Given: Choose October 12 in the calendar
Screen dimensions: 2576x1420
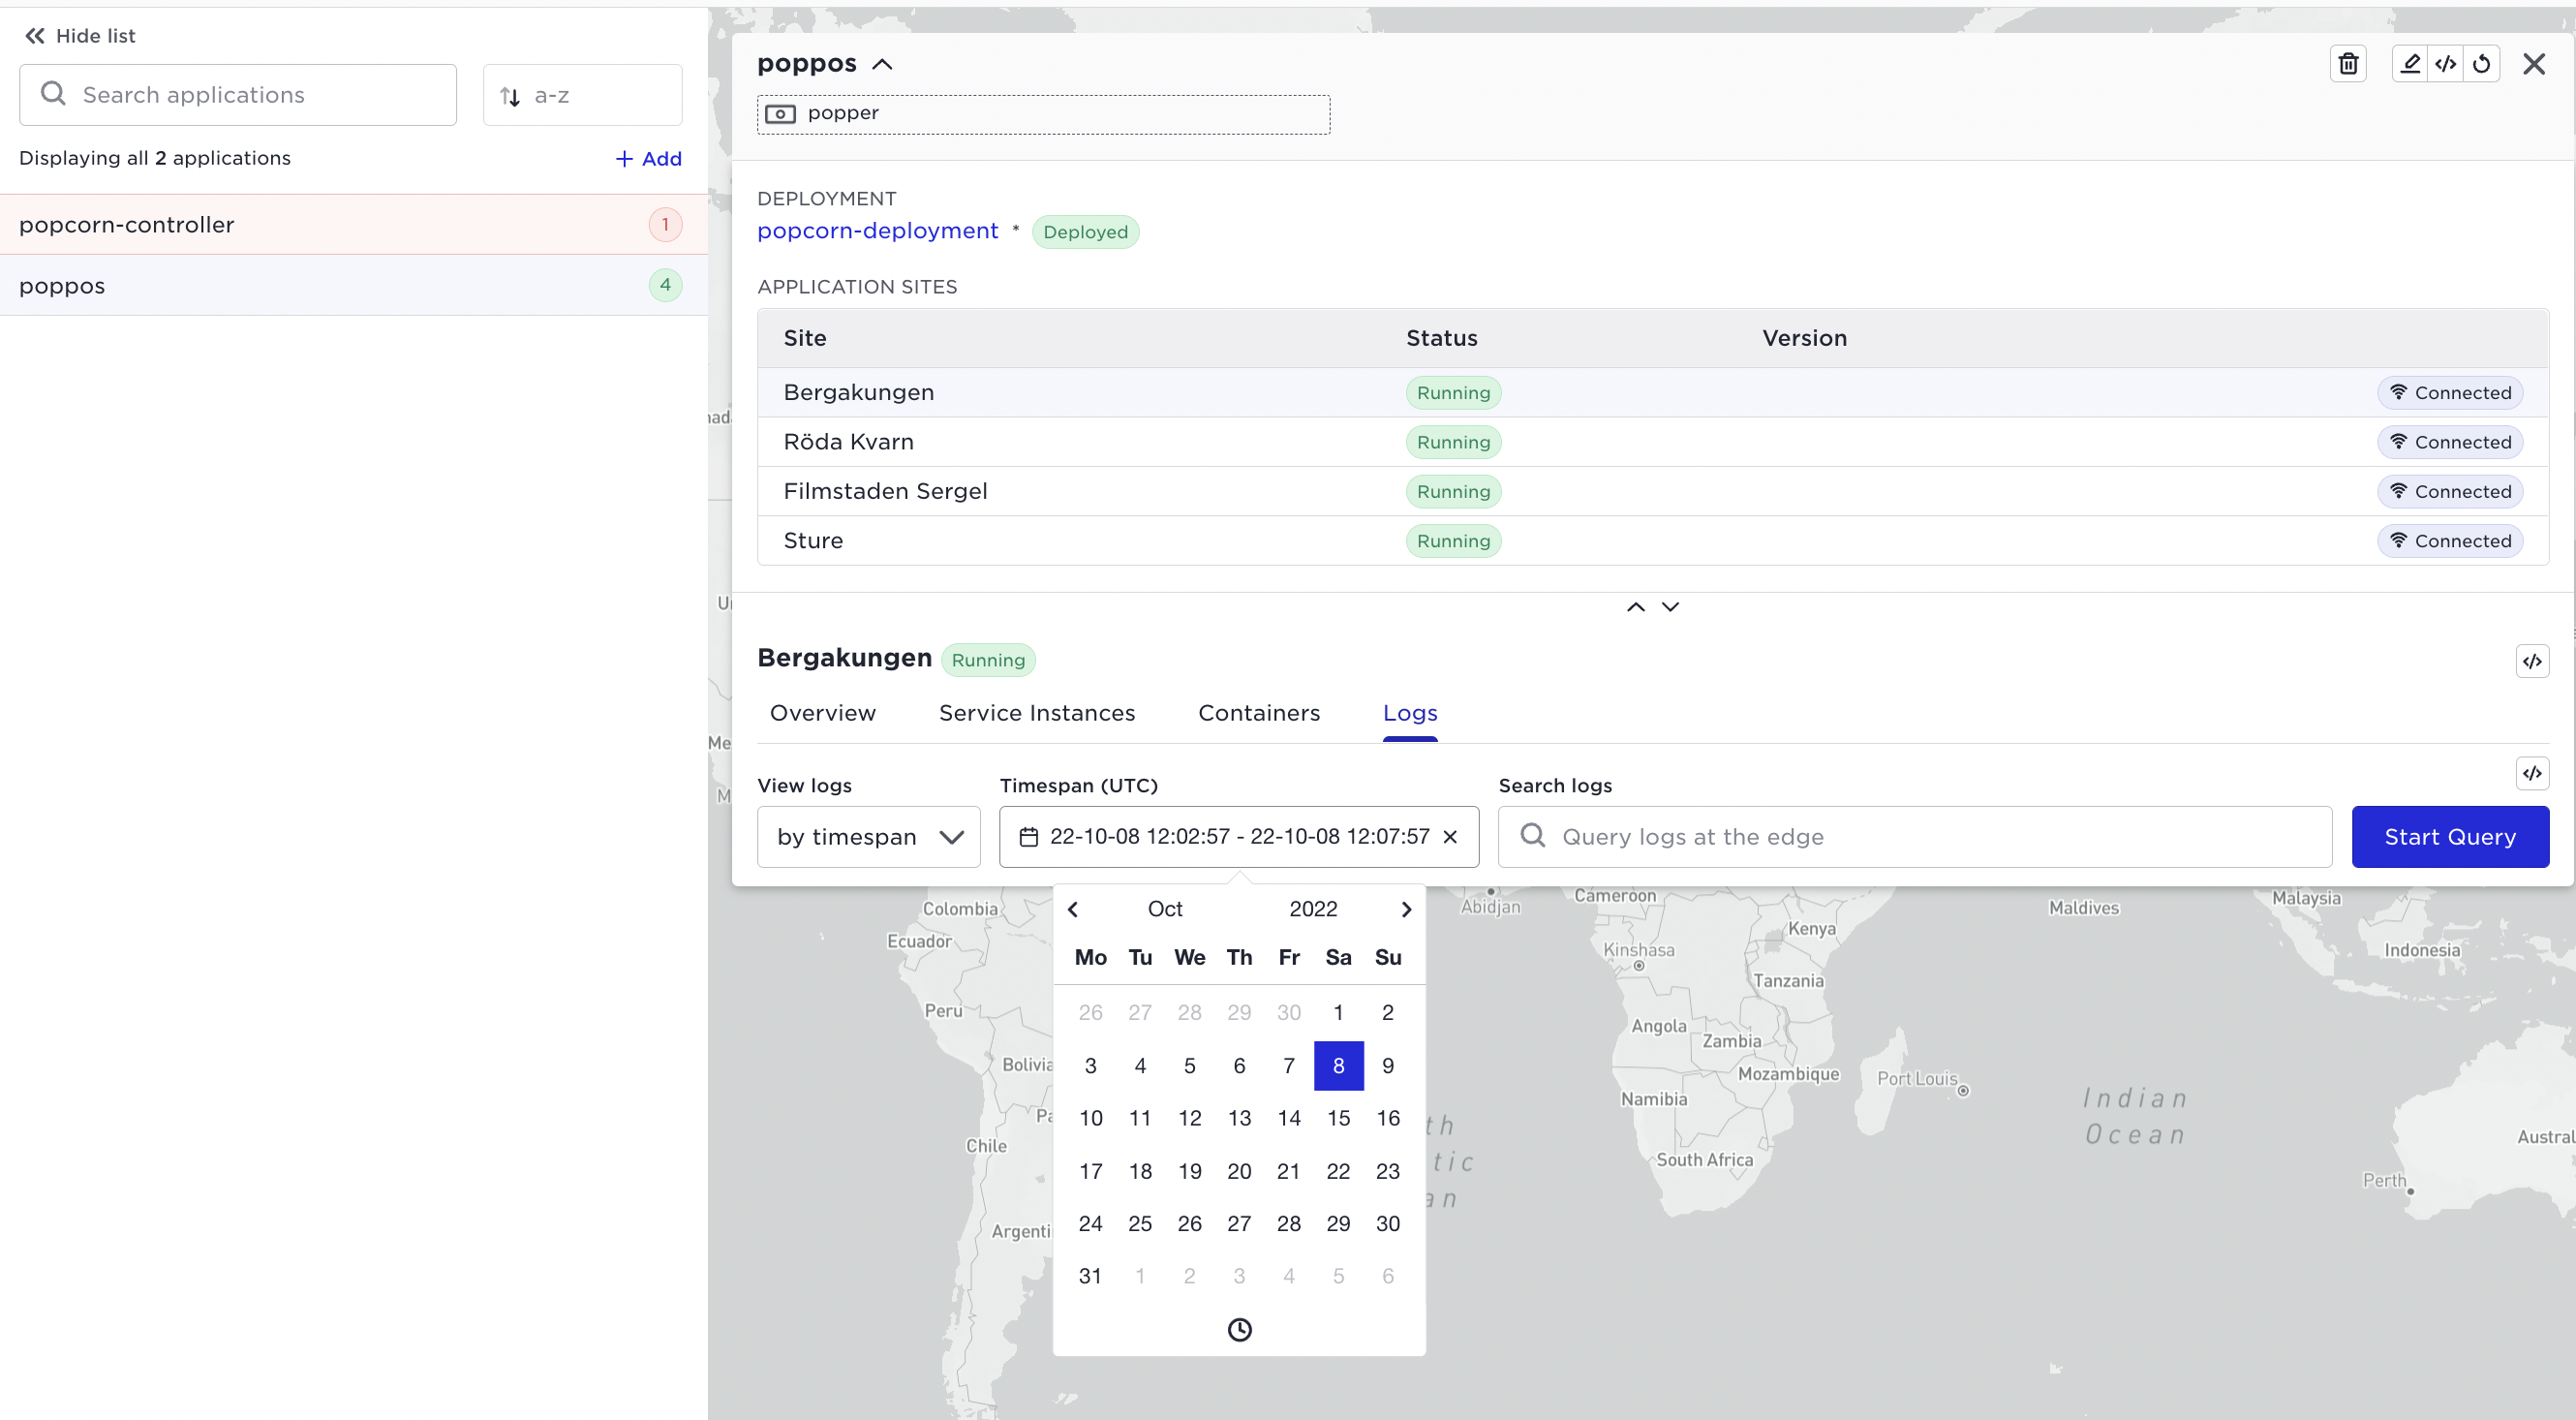Looking at the screenshot, I should coord(1189,1118).
